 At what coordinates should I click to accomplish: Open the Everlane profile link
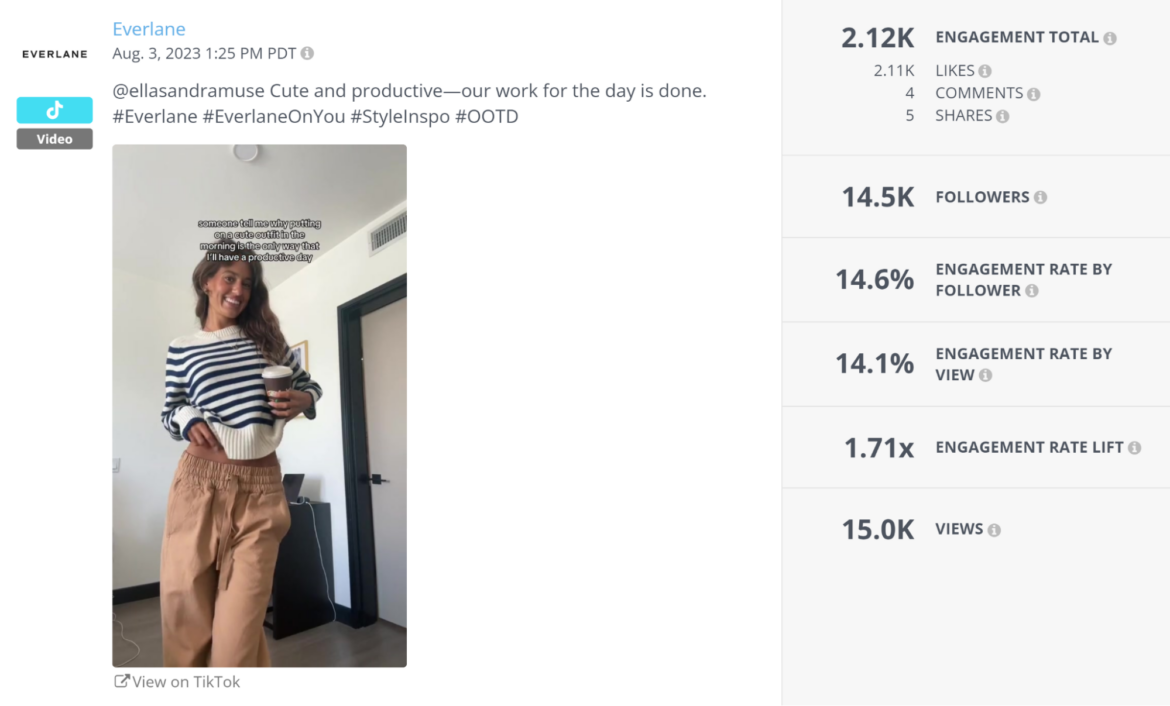click(x=149, y=29)
